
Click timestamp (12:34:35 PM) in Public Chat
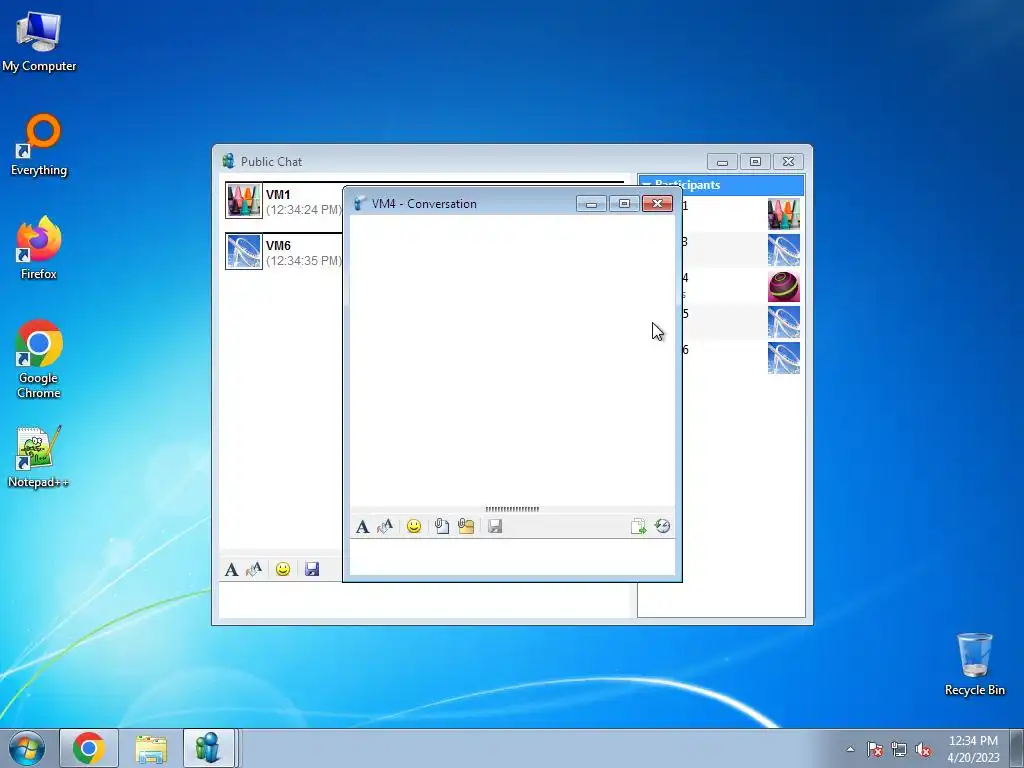click(x=304, y=261)
